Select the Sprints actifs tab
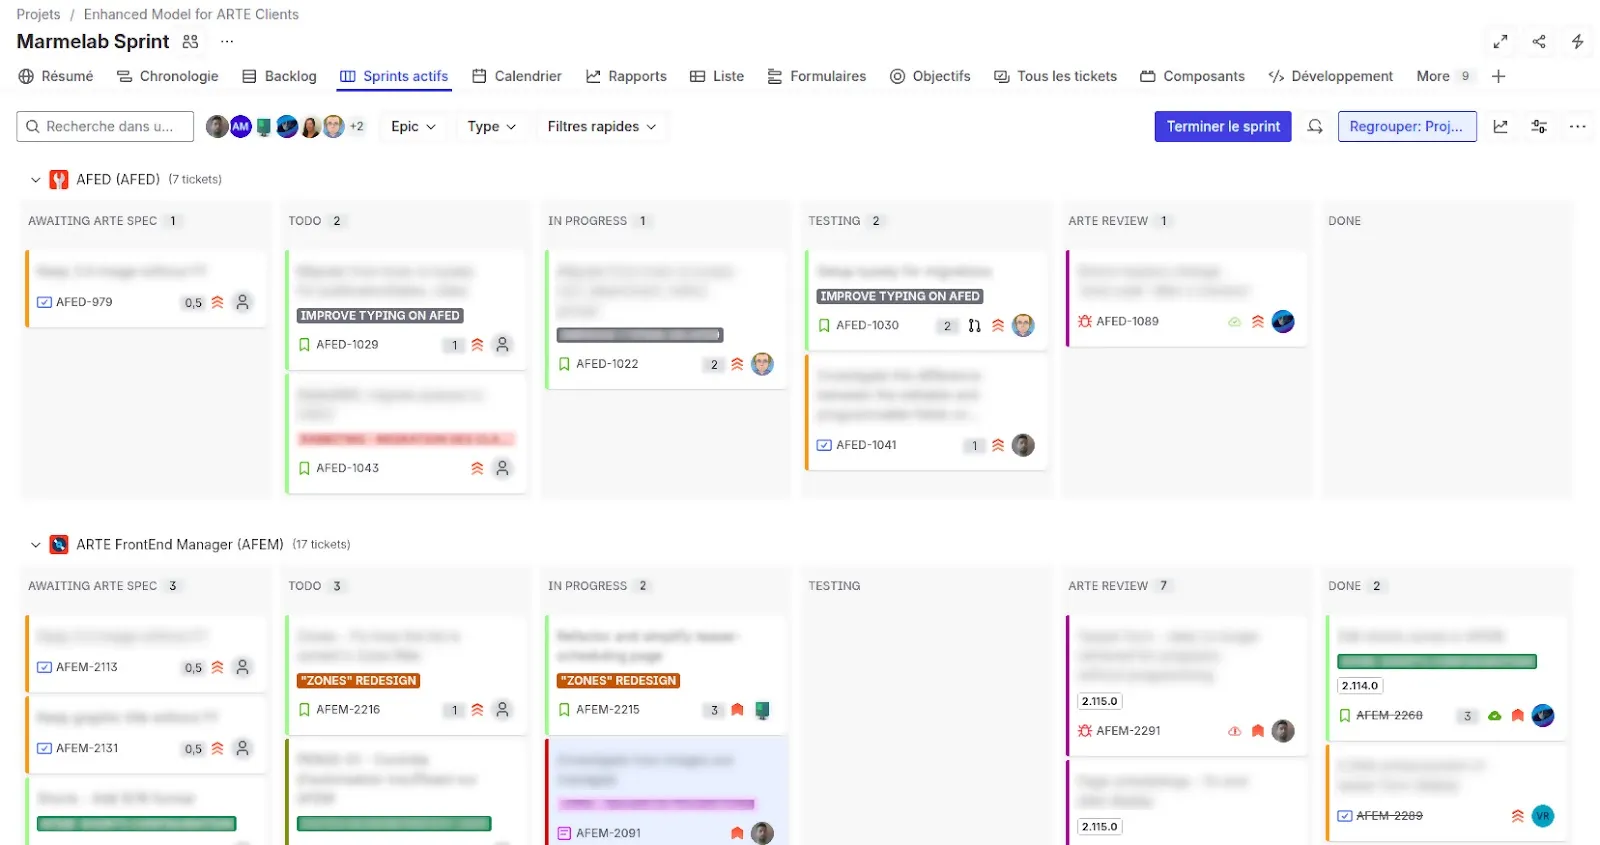The image size is (1600, 845). pos(394,76)
